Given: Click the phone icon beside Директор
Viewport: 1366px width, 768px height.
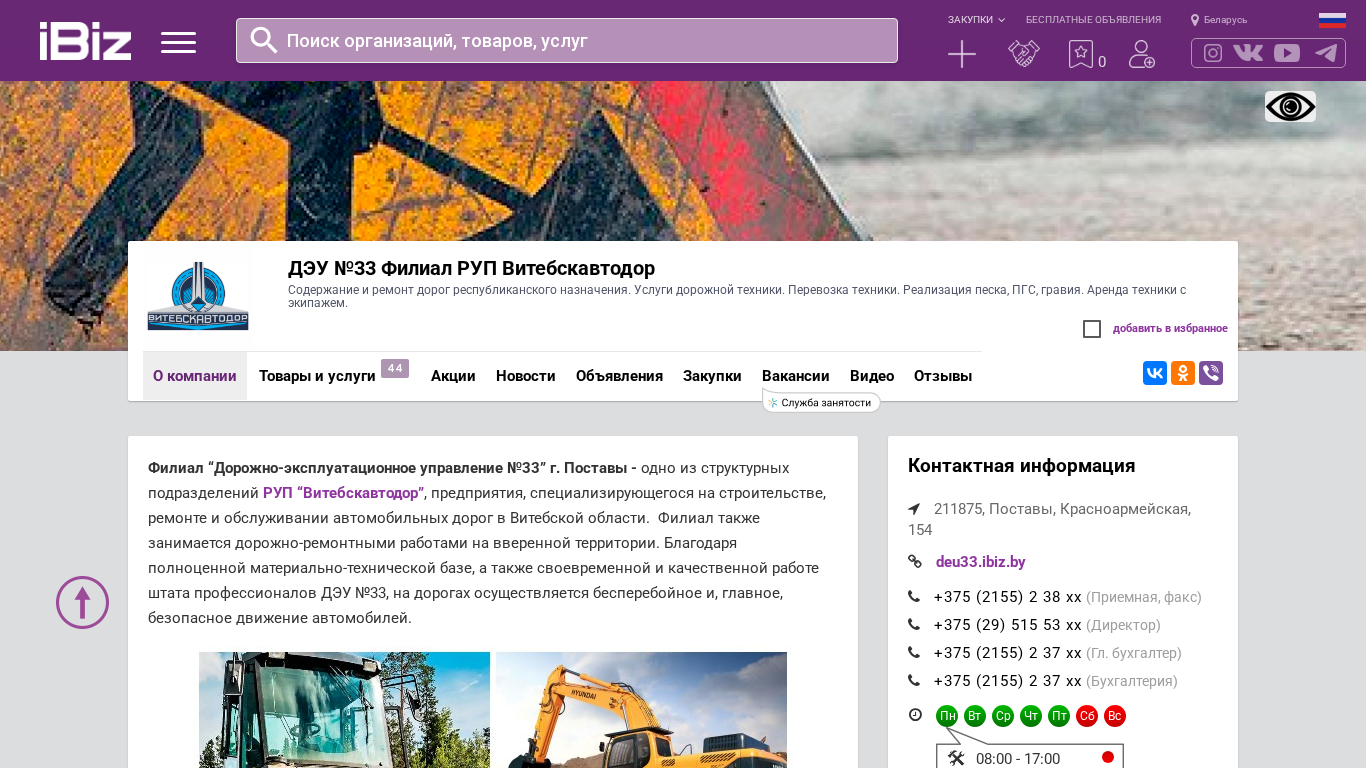Looking at the screenshot, I should (x=914, y=625).
